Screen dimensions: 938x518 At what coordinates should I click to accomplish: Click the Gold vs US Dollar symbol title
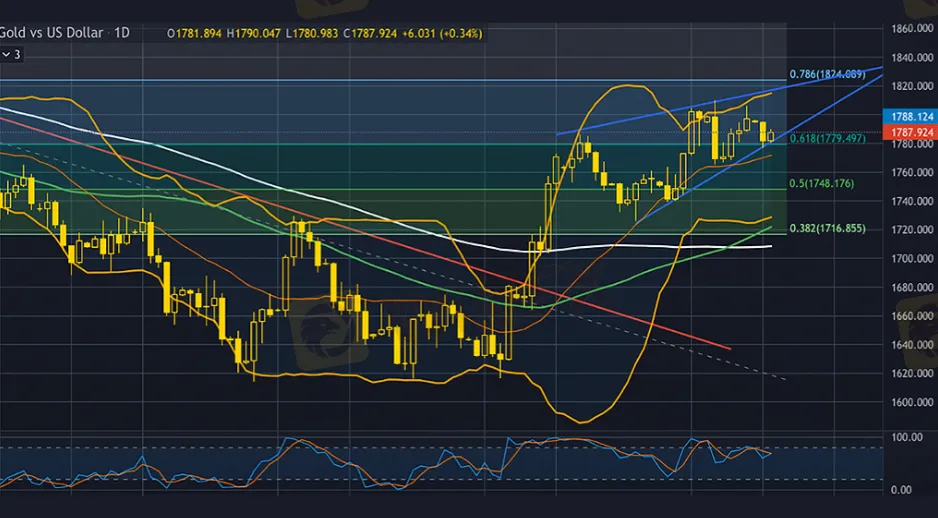pyautogui.click(x=54, y=32)
